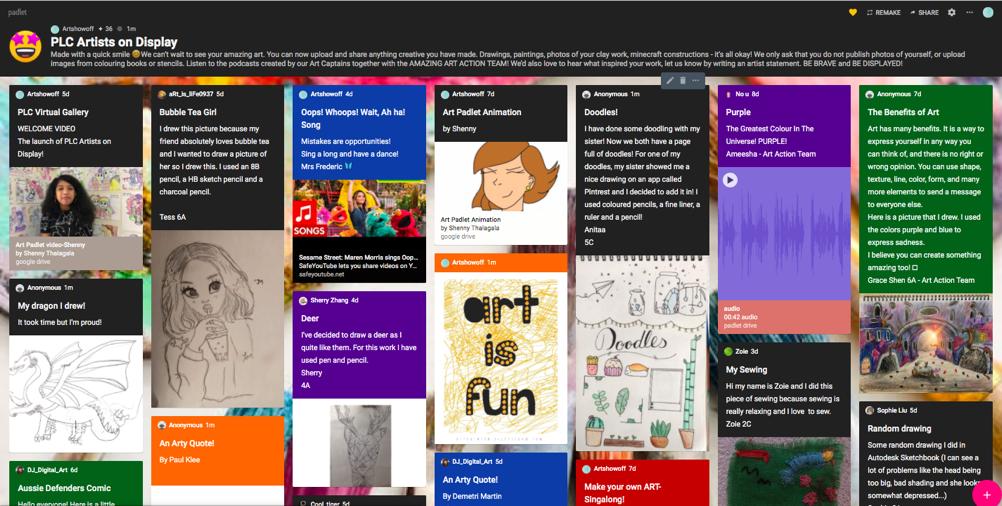Click the SHARE button

click(x=924, y=12)
